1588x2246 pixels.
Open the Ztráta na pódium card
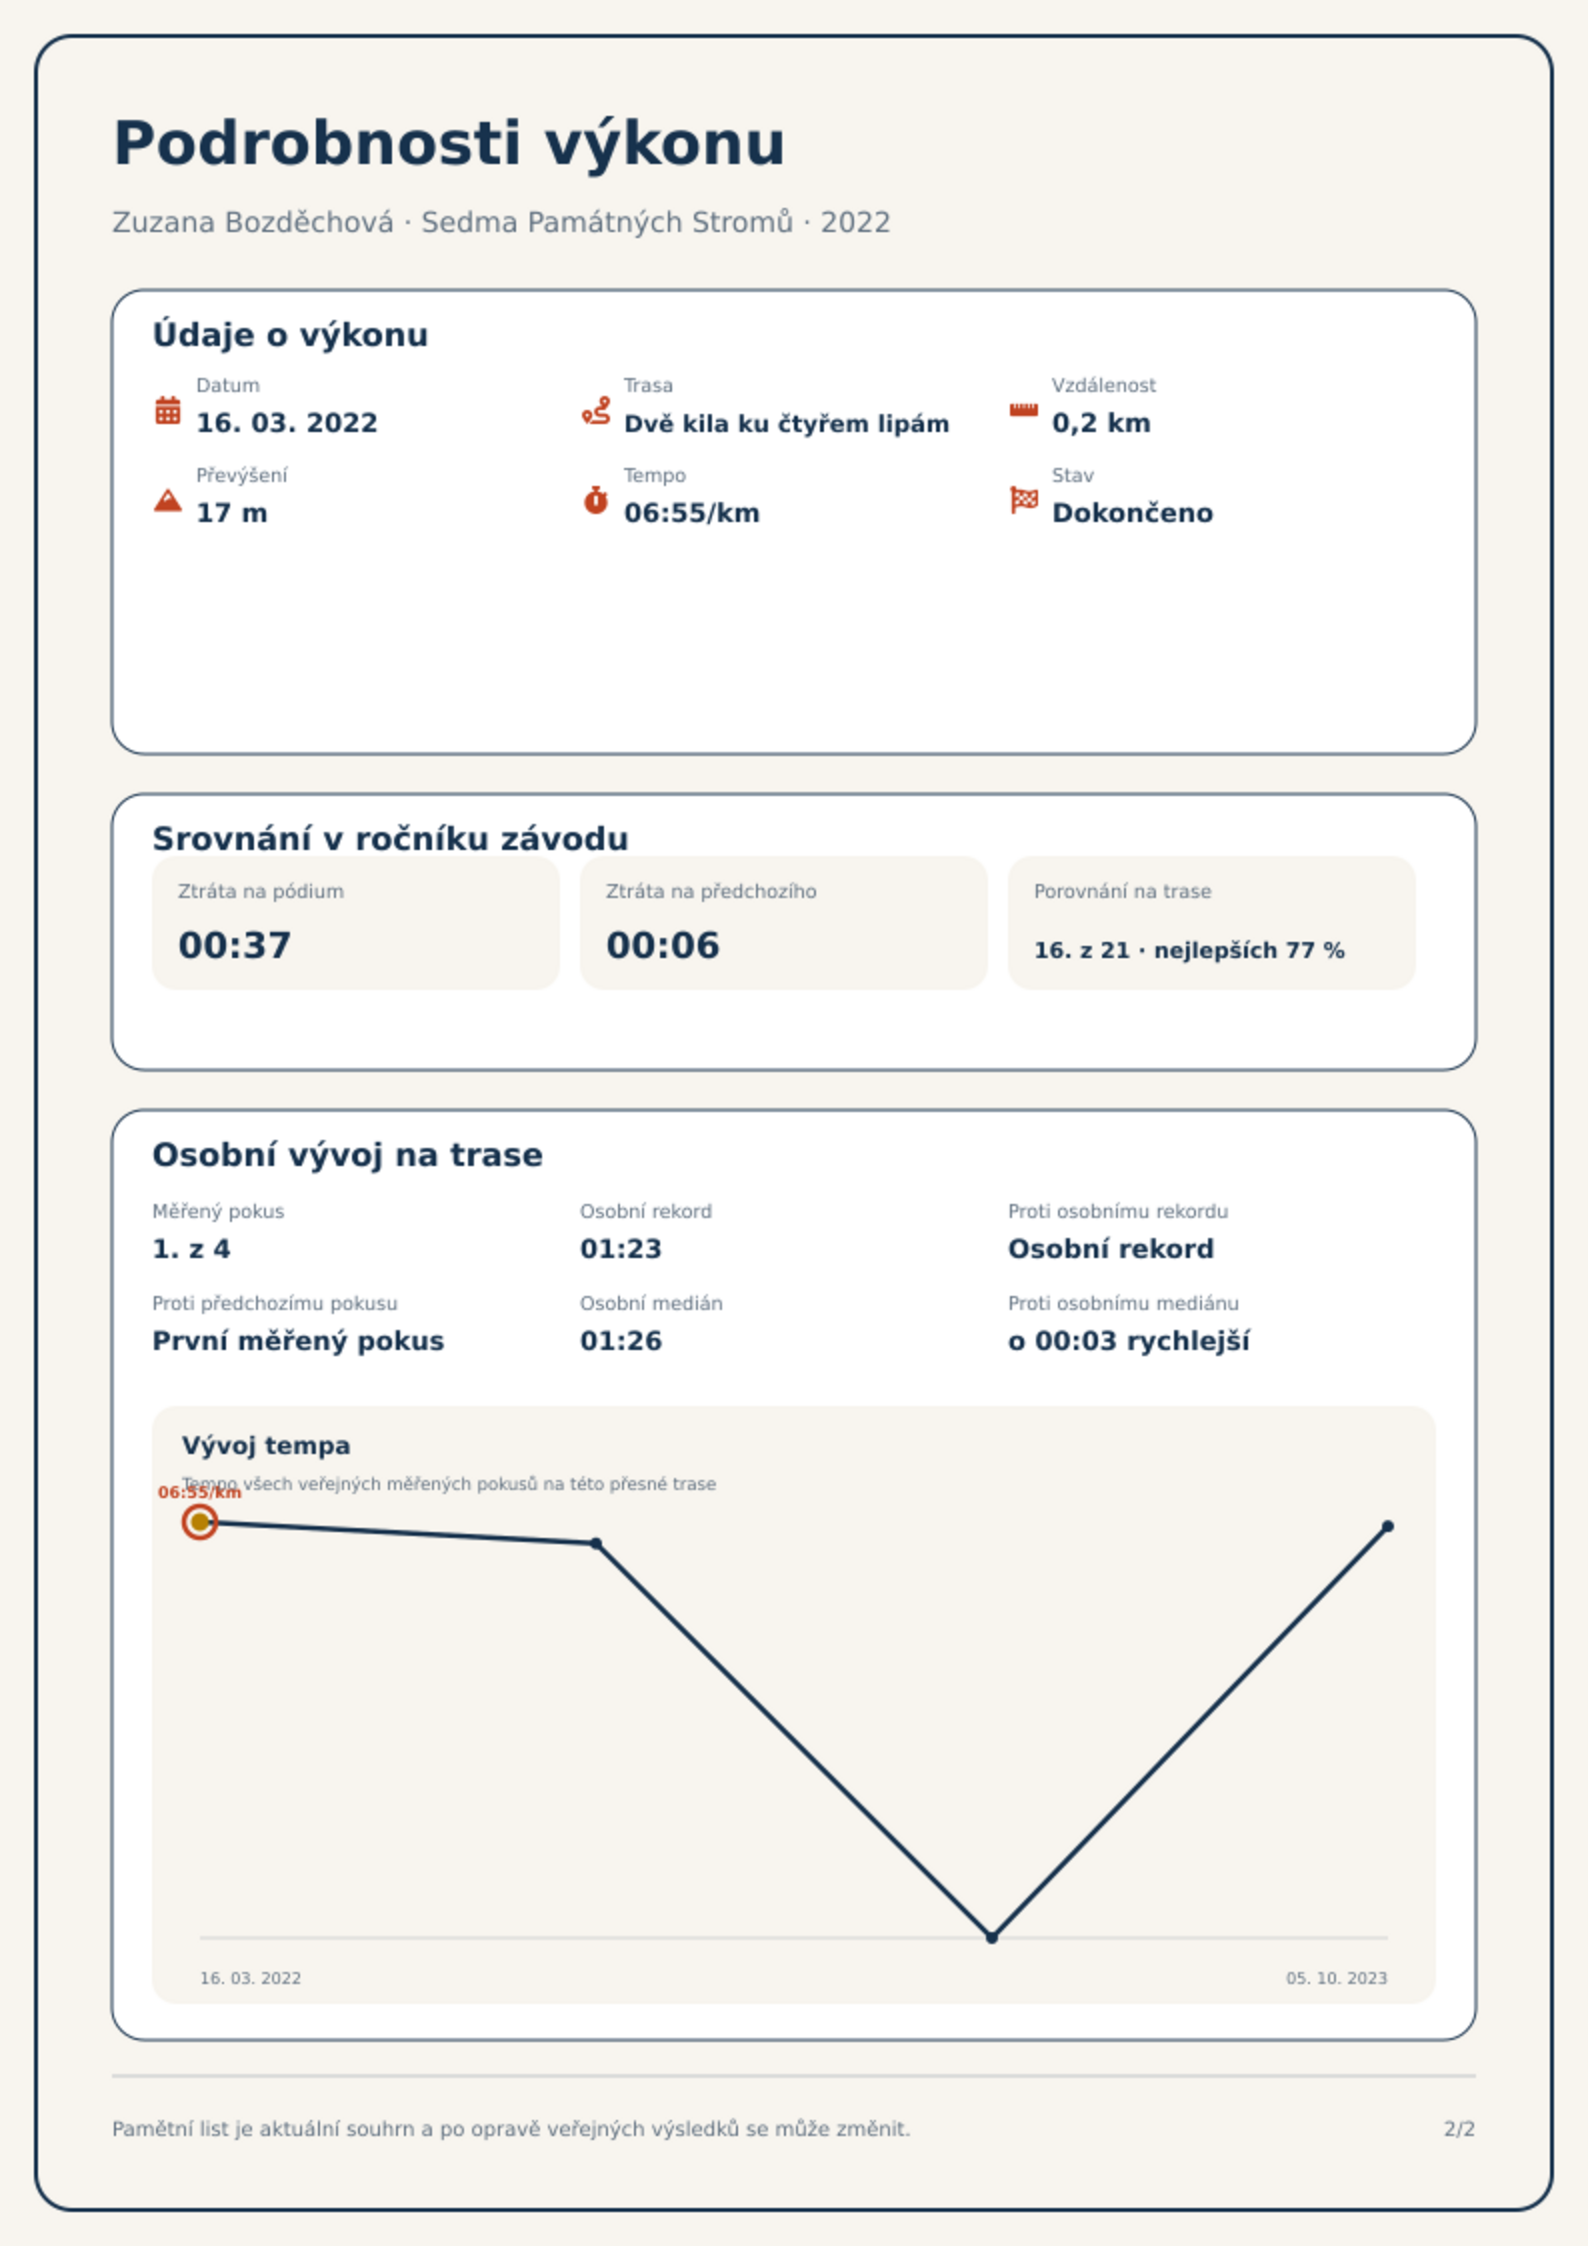coord(356,922)
